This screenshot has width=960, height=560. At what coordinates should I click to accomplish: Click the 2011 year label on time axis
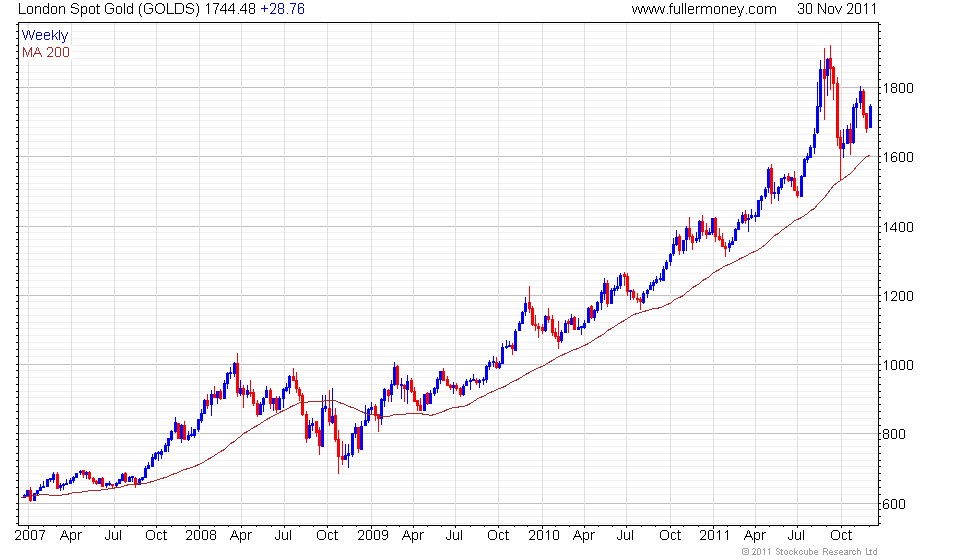point(714,536)
